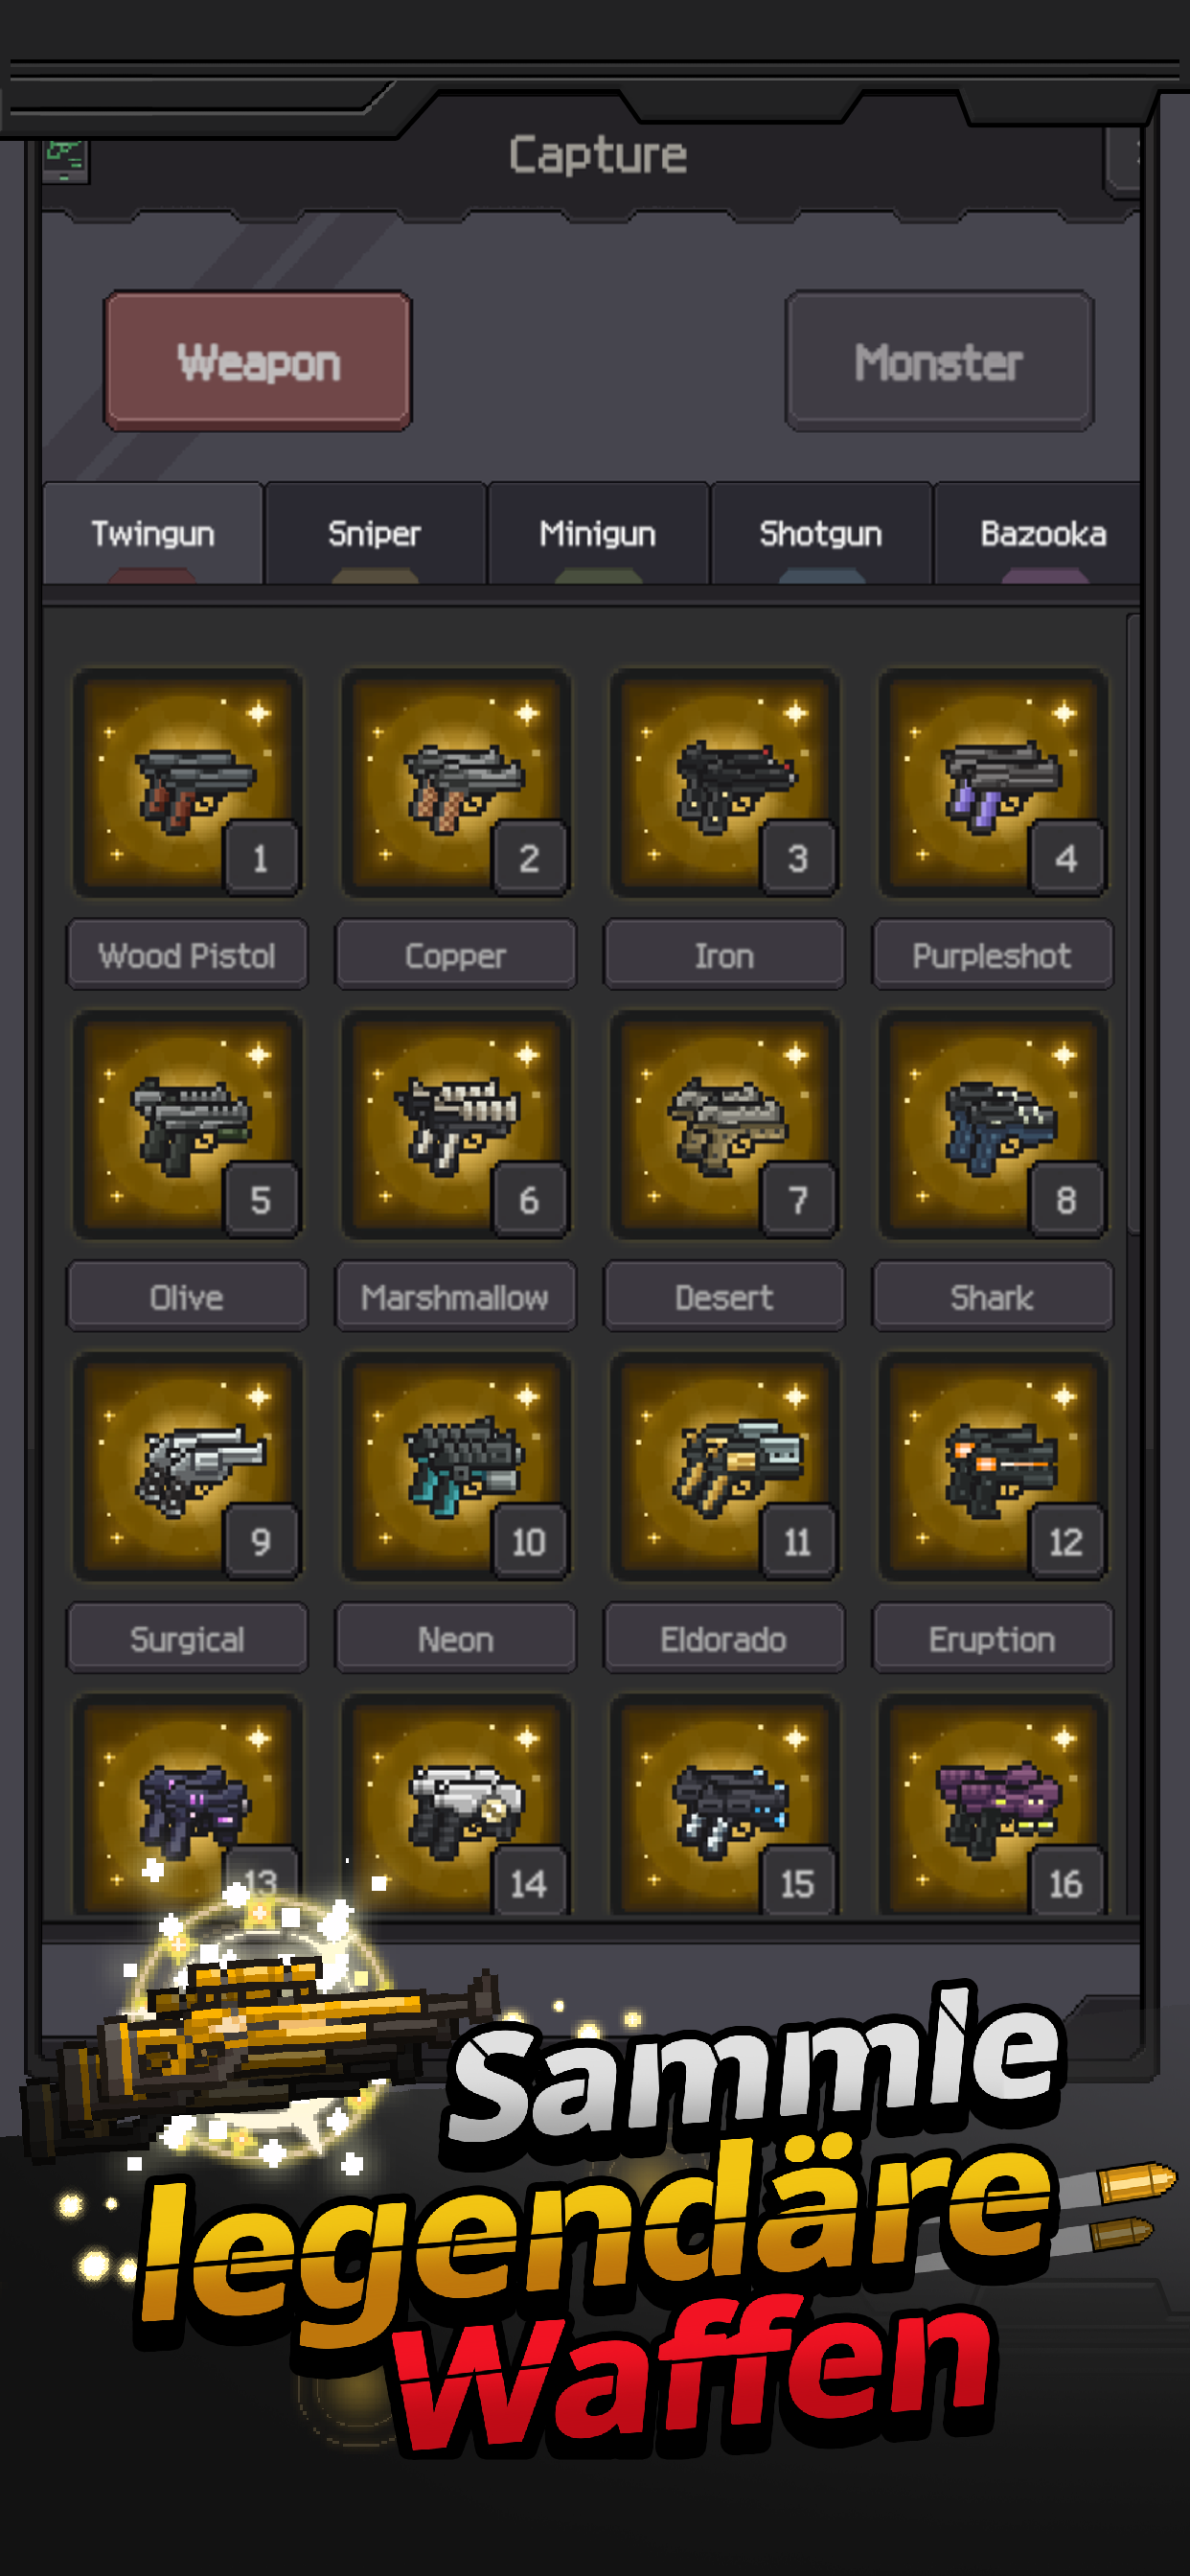Select the Wood Pistol weapon icon
1190x2576 pixels.
(187, 783)
